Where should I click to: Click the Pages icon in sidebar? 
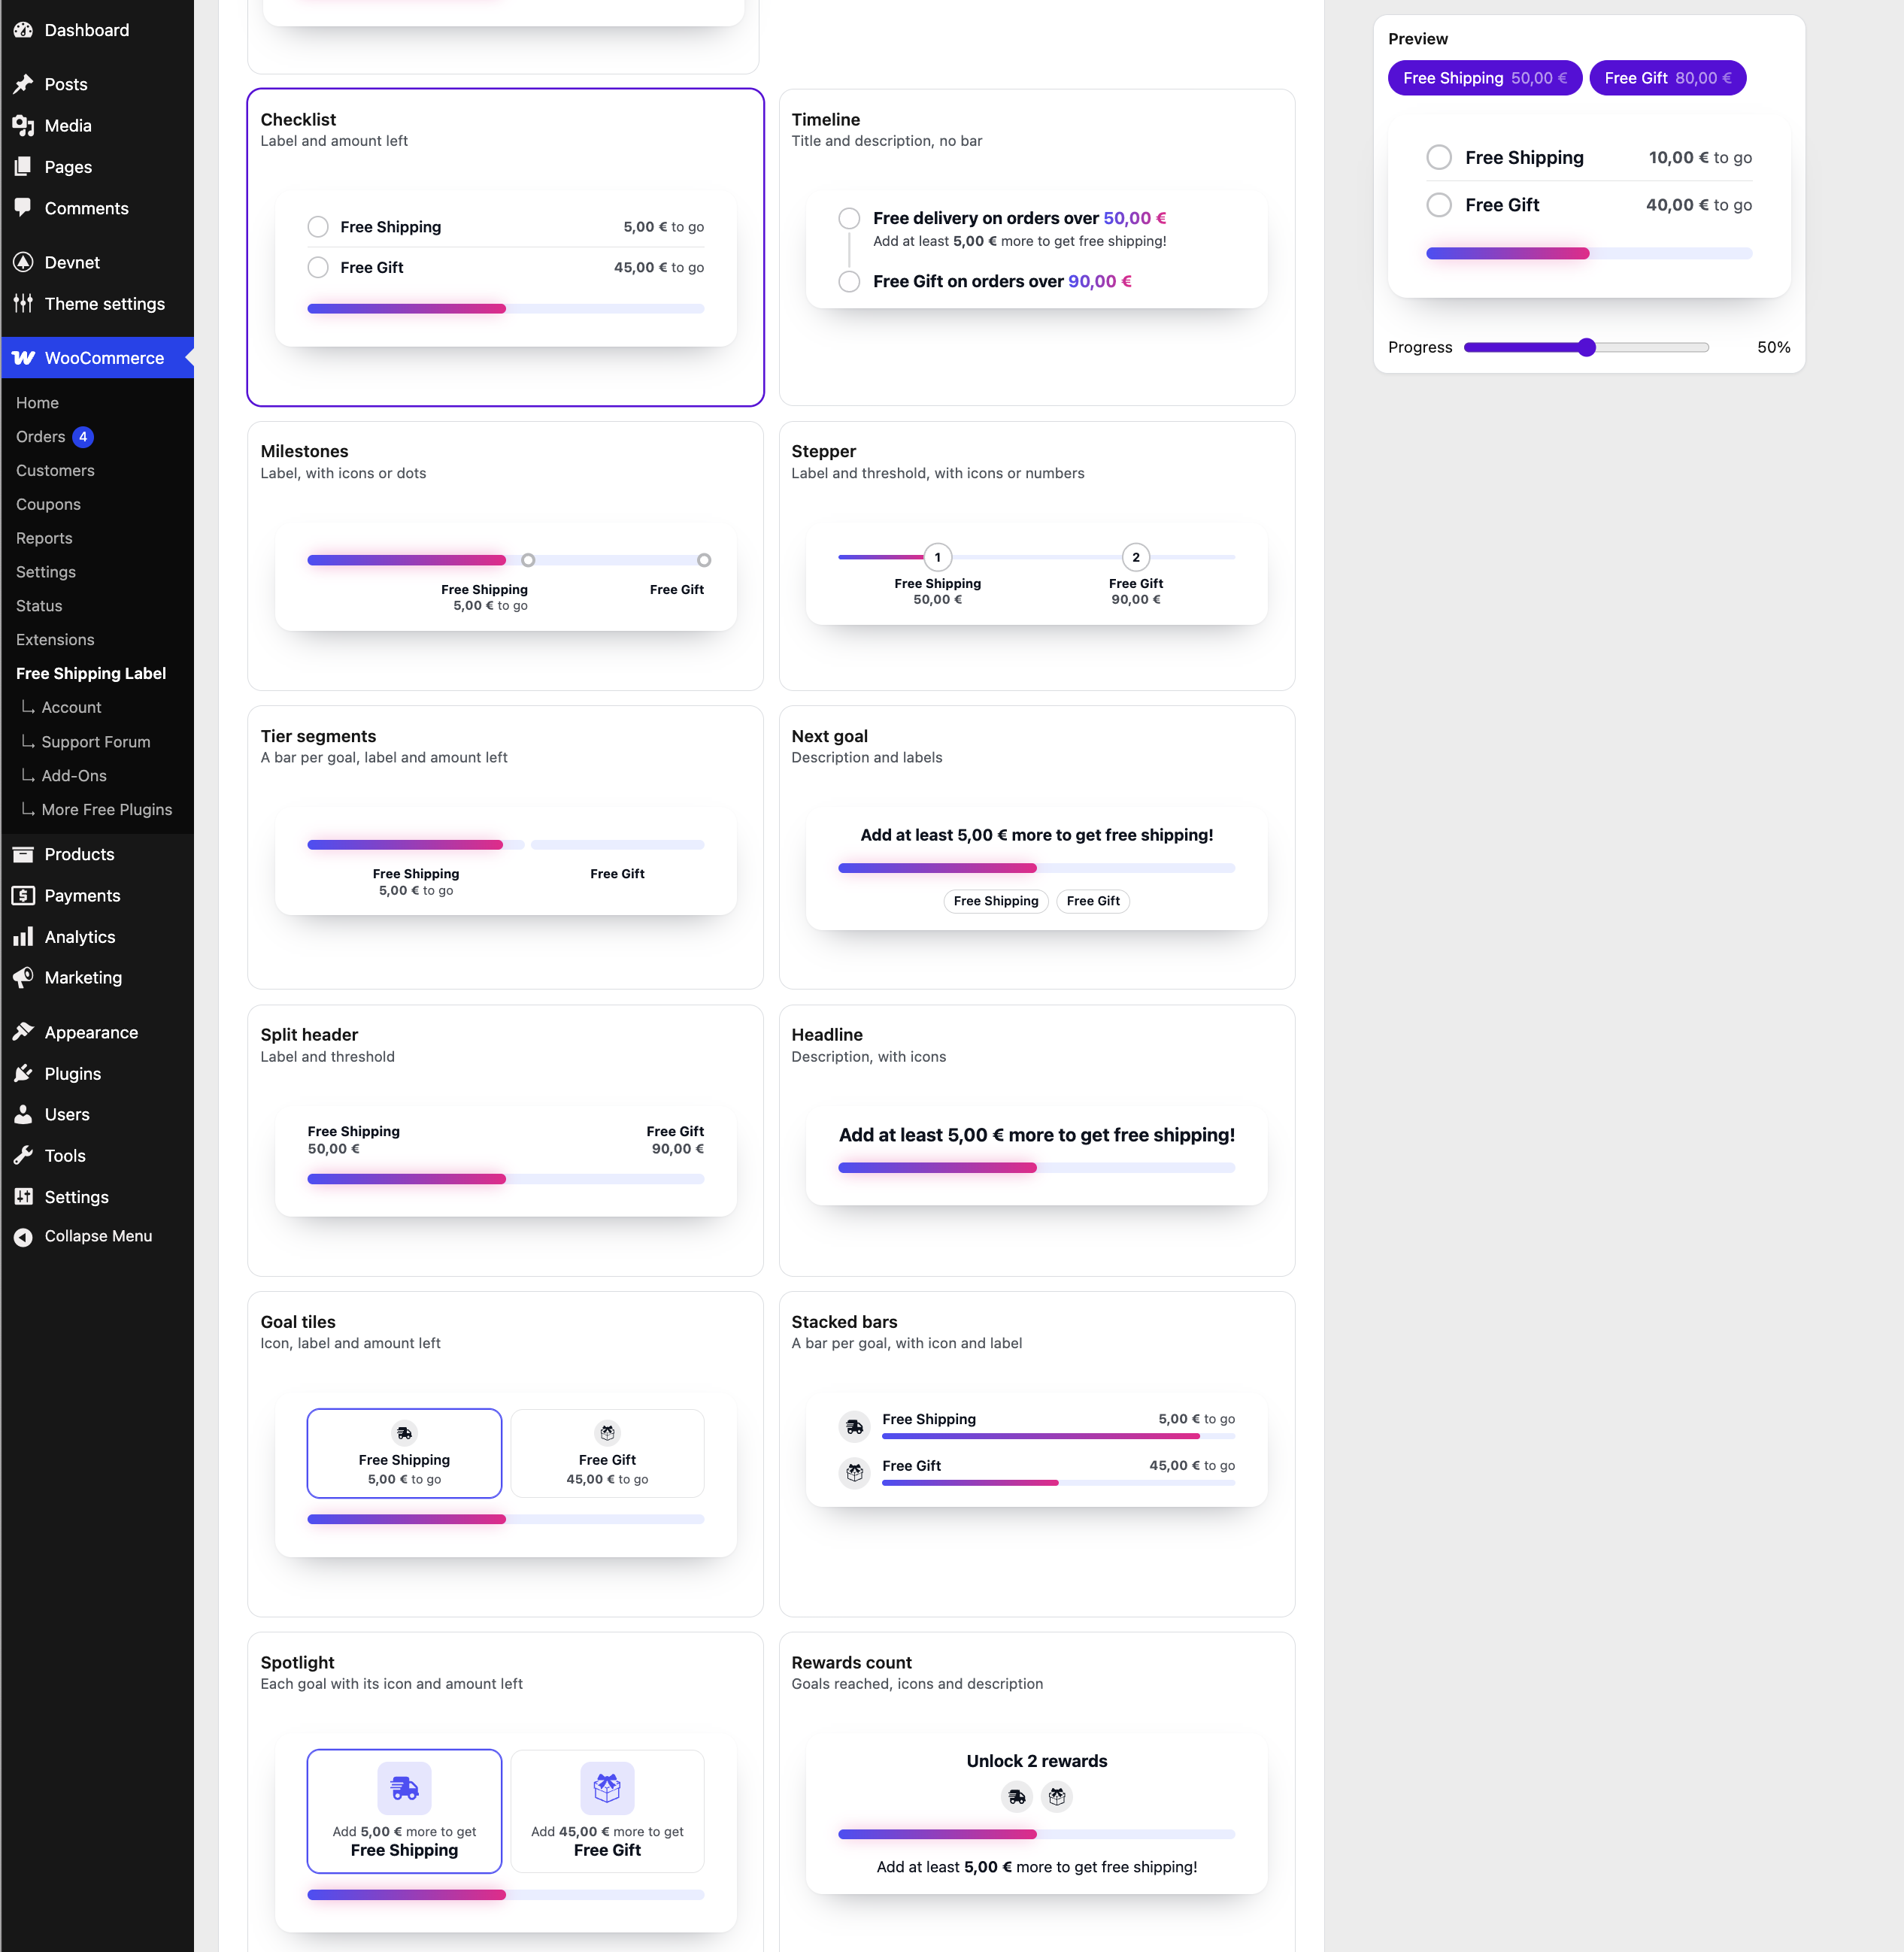23,167
